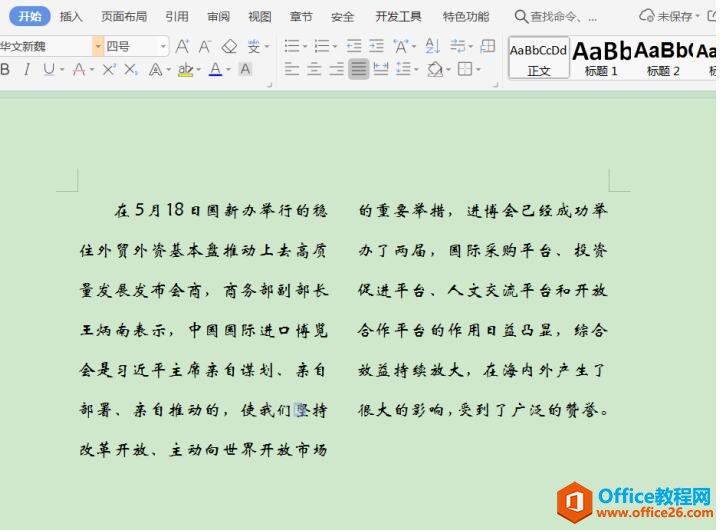Toggle bold formatting
The image size is (720, 530).
pos(6,70)
